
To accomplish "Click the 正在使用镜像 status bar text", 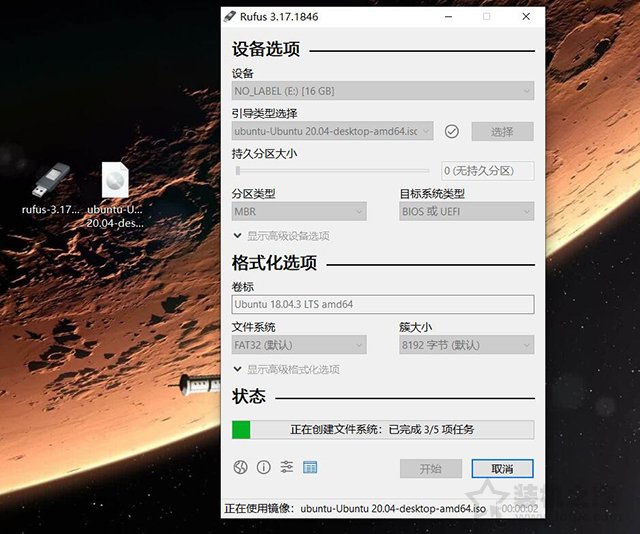I will (355, 509).
